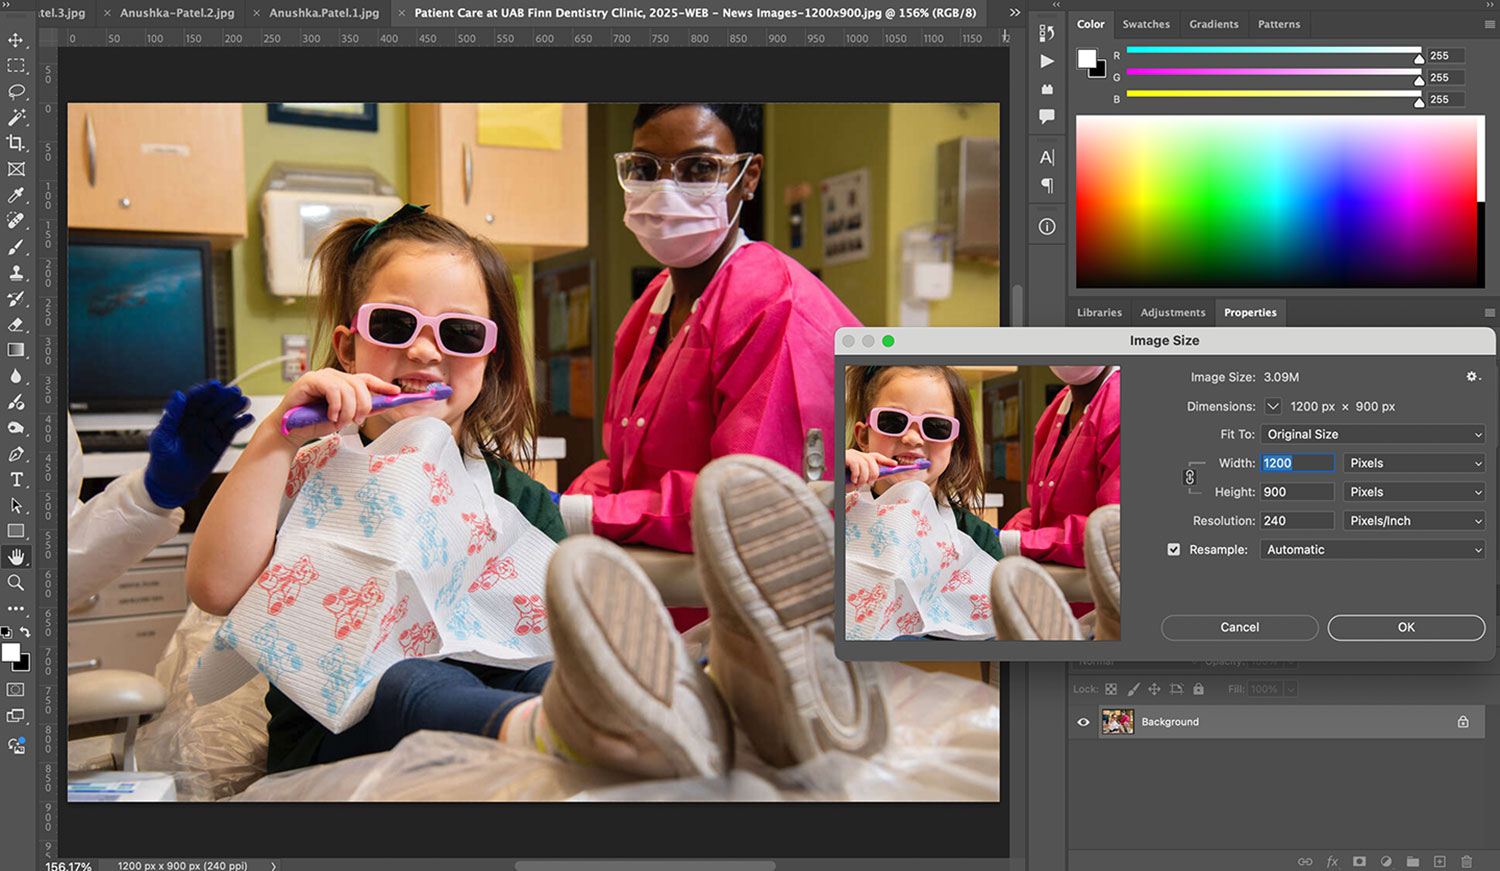Viewport: 1500px width, 871px height.
Task: Uncheck the Resample checkbox
Action: [1174, 550]
